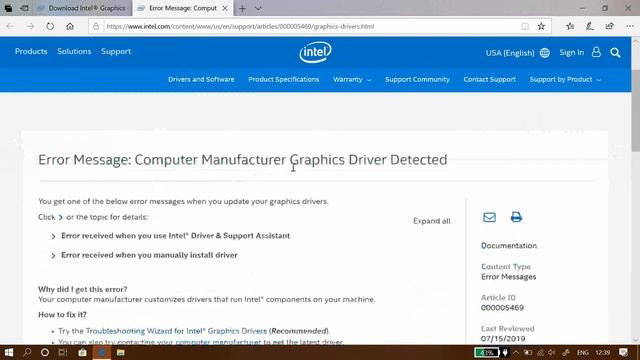Change region via USA (English) globe
The image size is (640, 360).
518,53
